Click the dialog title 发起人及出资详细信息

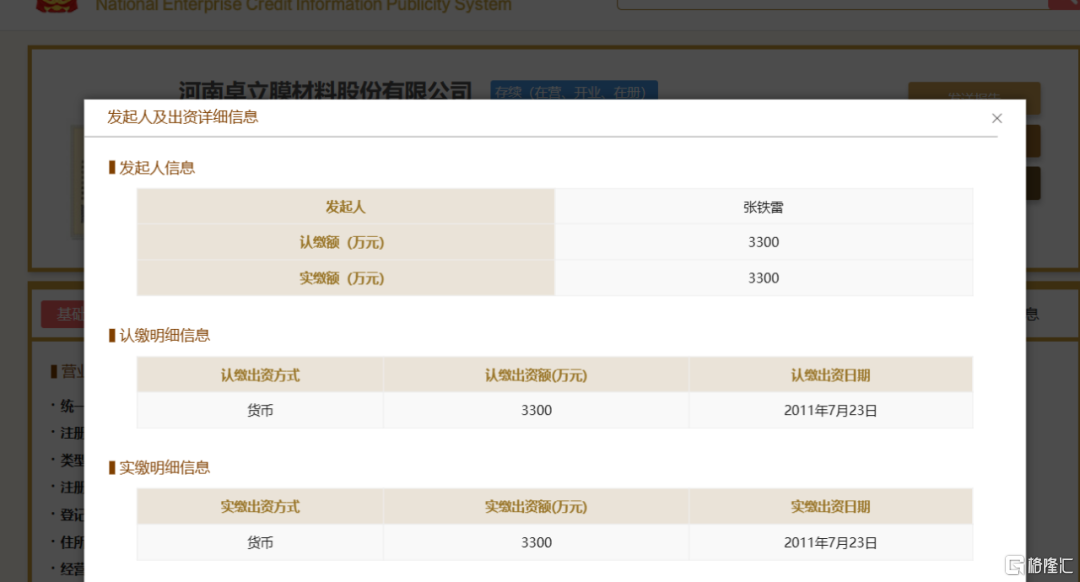click(183, 117)
